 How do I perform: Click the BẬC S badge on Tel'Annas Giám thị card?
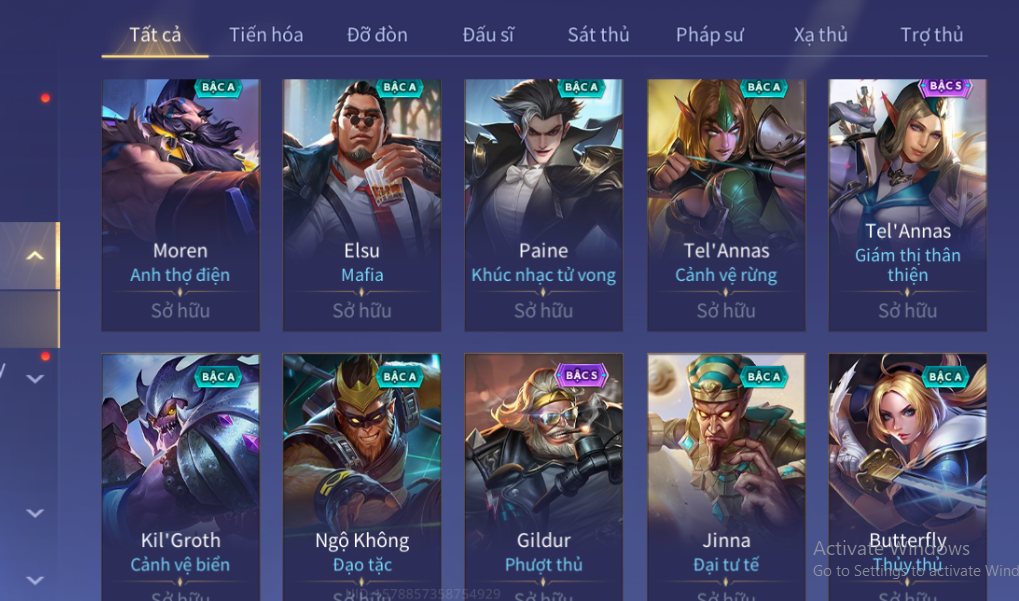pyautogui.click(x=946, y=86)
